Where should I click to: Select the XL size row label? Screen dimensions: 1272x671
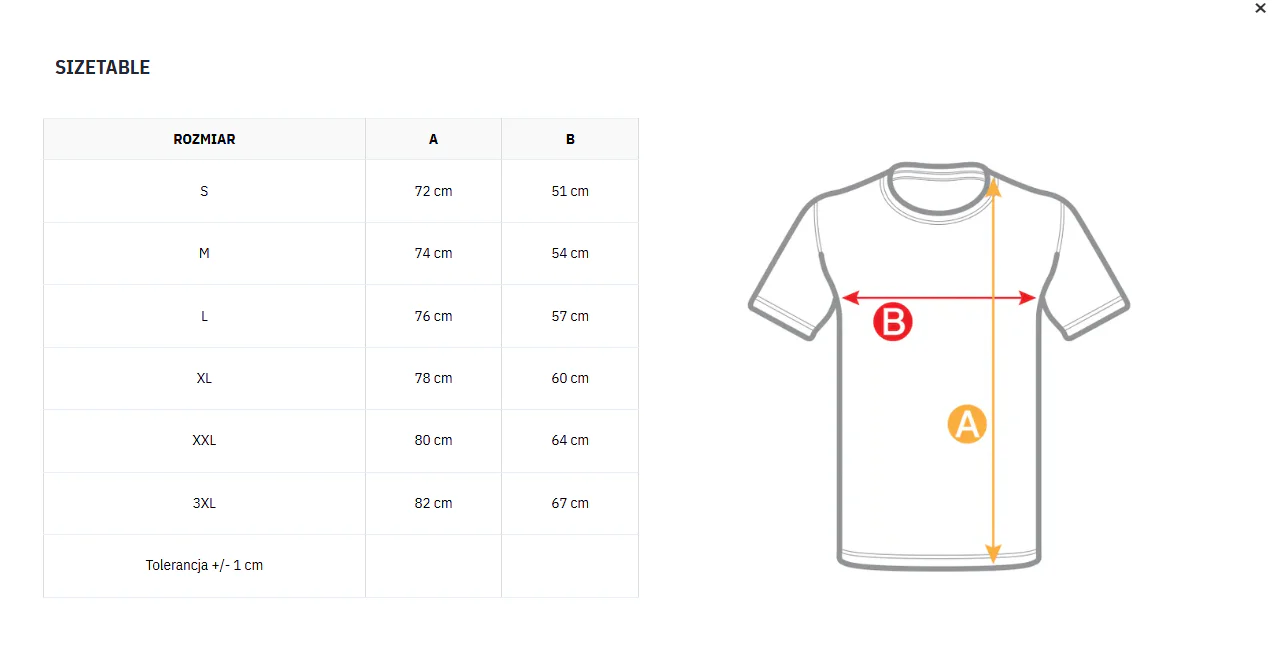204,378
